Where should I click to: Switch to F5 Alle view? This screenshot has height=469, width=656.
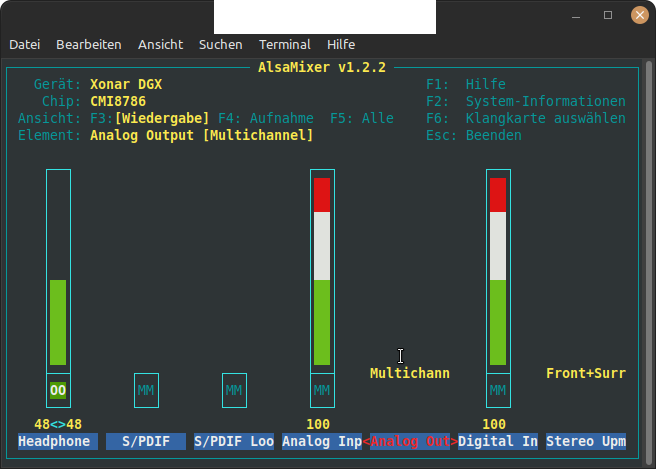click(x=362, y=118)
